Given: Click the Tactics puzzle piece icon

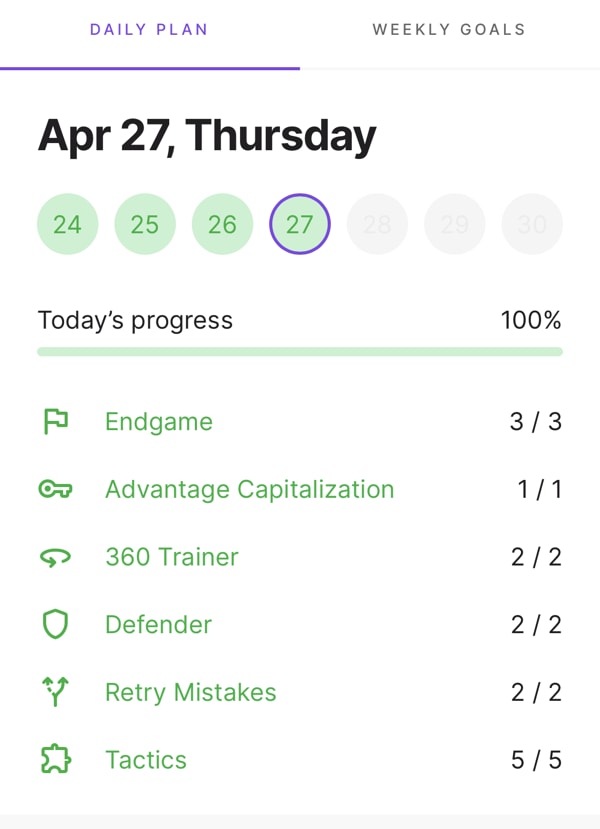Looking at the screenshot, I should click(x=56, y=760).
